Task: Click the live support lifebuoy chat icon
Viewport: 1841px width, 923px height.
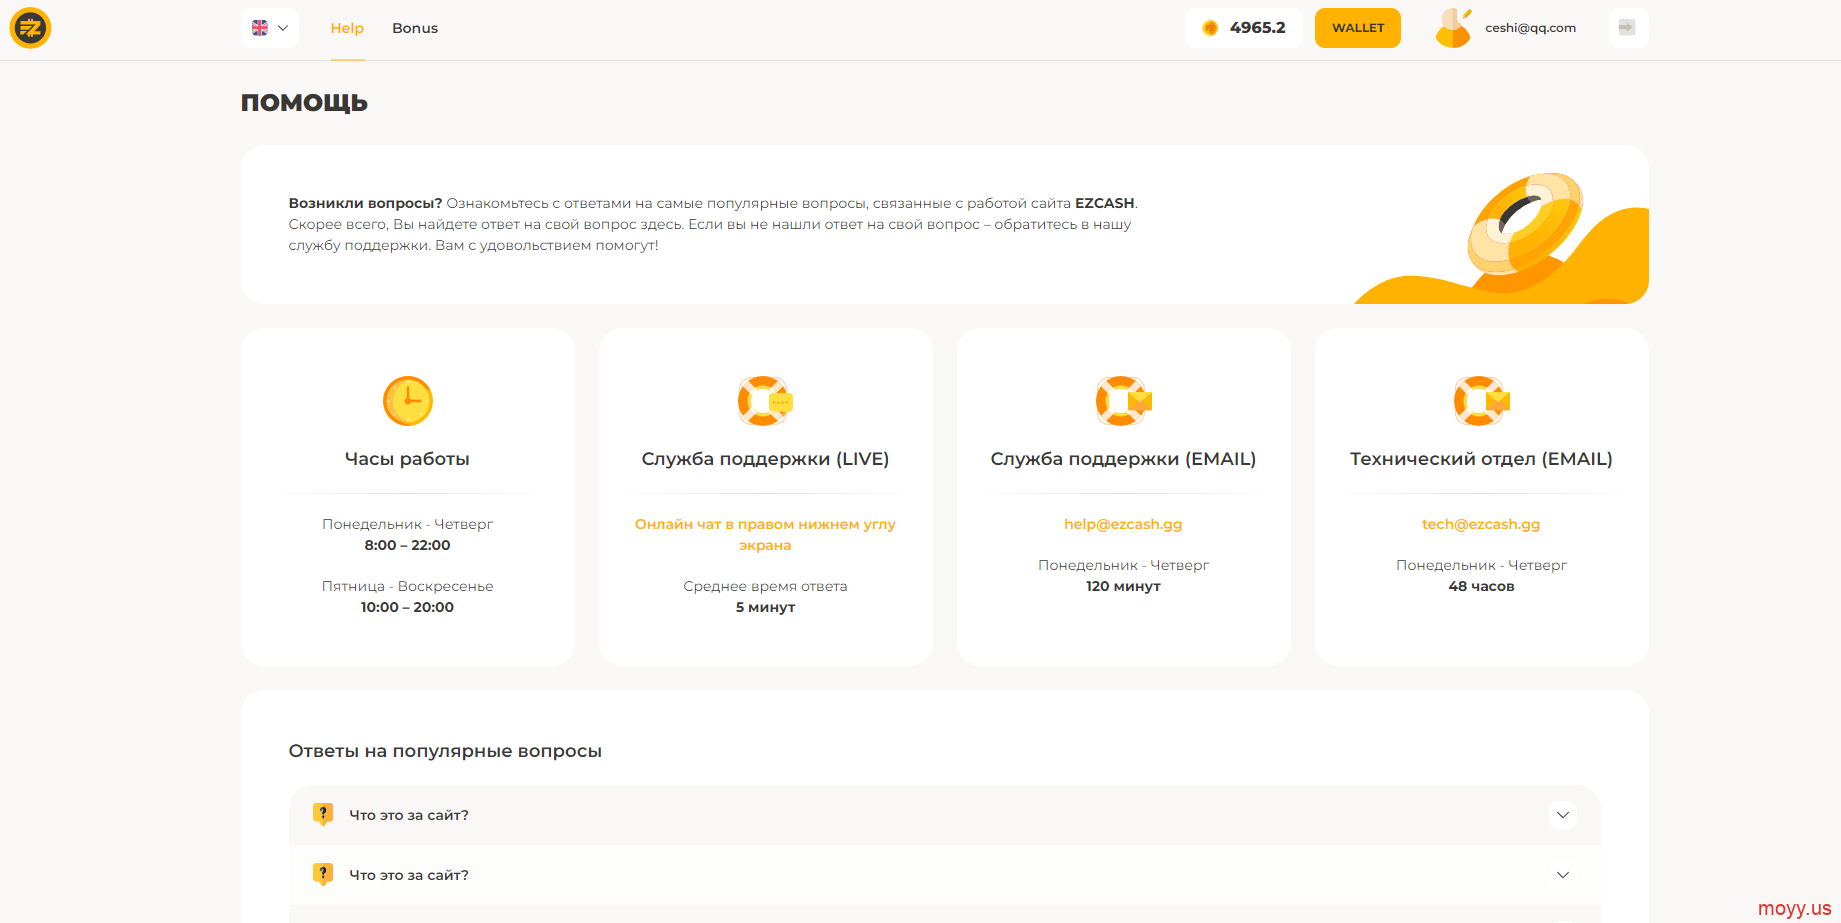Action: (765, 401)
